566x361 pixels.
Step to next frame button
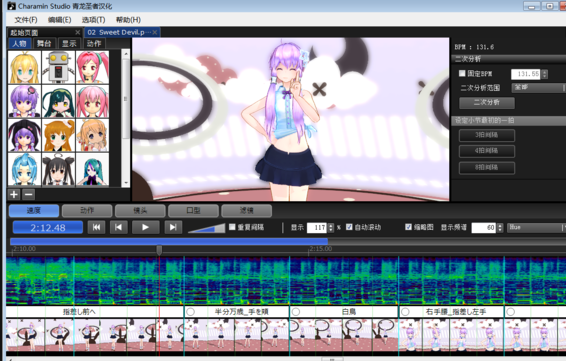173,227
